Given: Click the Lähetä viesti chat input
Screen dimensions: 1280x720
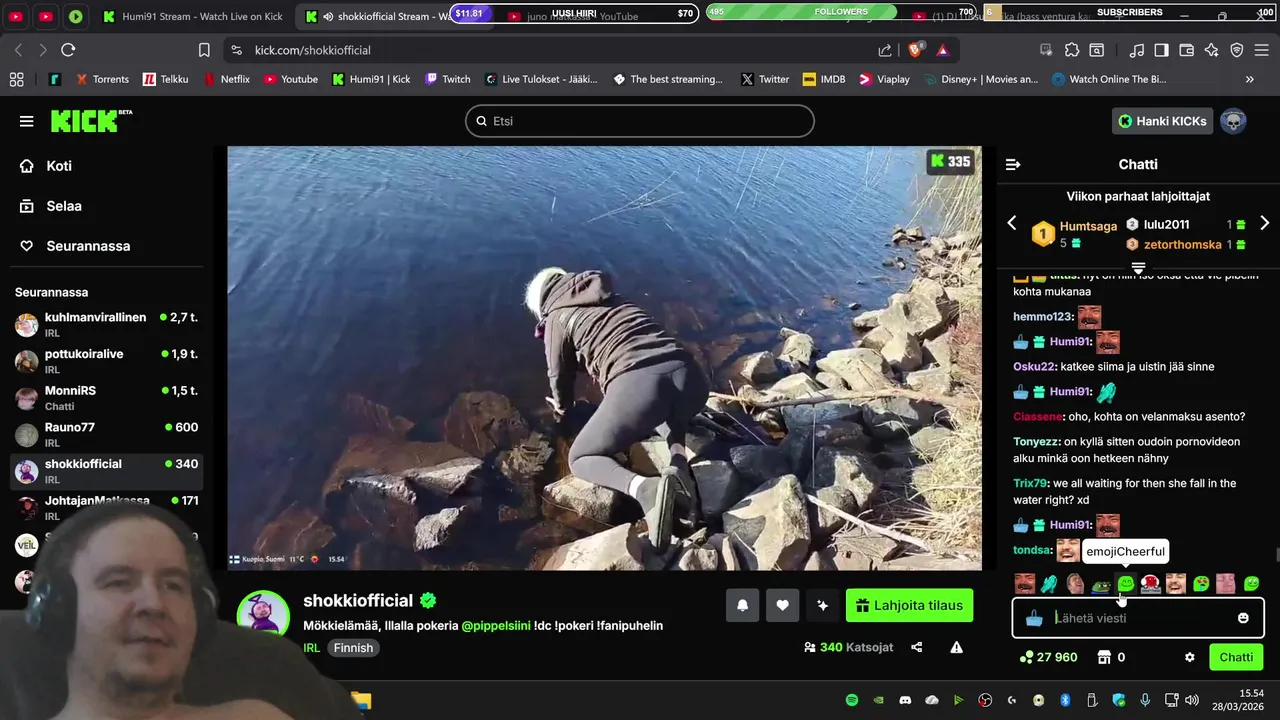Looking at the screenshot, I should click(x=1140, y=618).
